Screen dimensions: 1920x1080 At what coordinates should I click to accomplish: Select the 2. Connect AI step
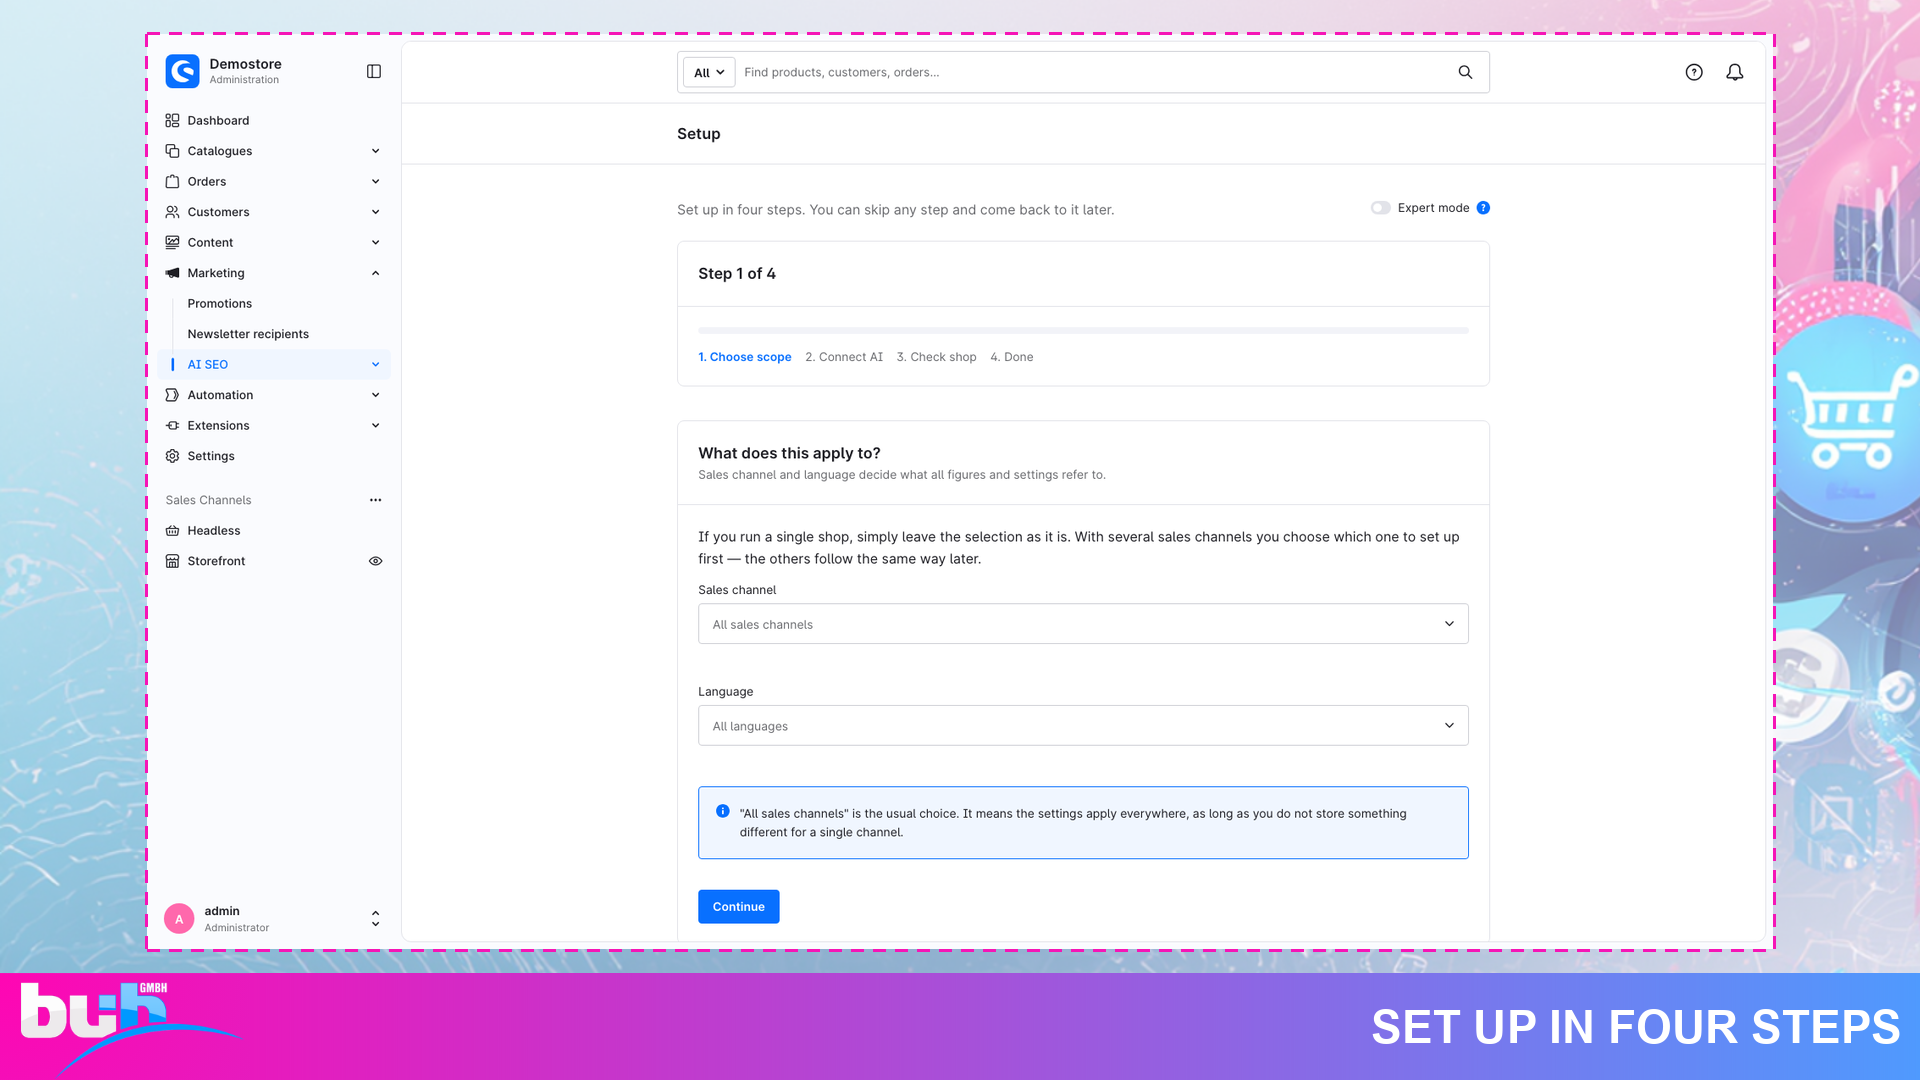(844, 357)
